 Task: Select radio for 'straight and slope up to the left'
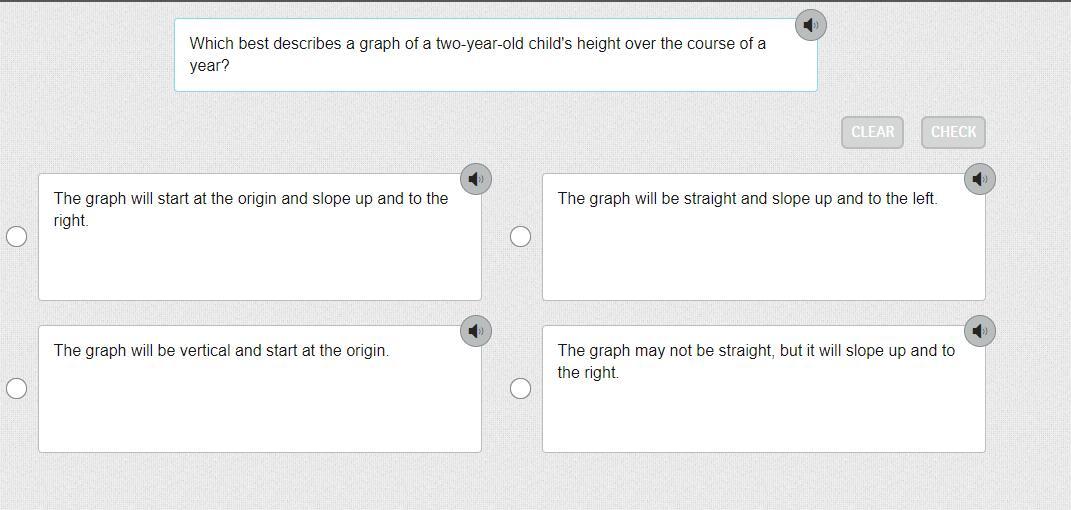pos(520,236)
